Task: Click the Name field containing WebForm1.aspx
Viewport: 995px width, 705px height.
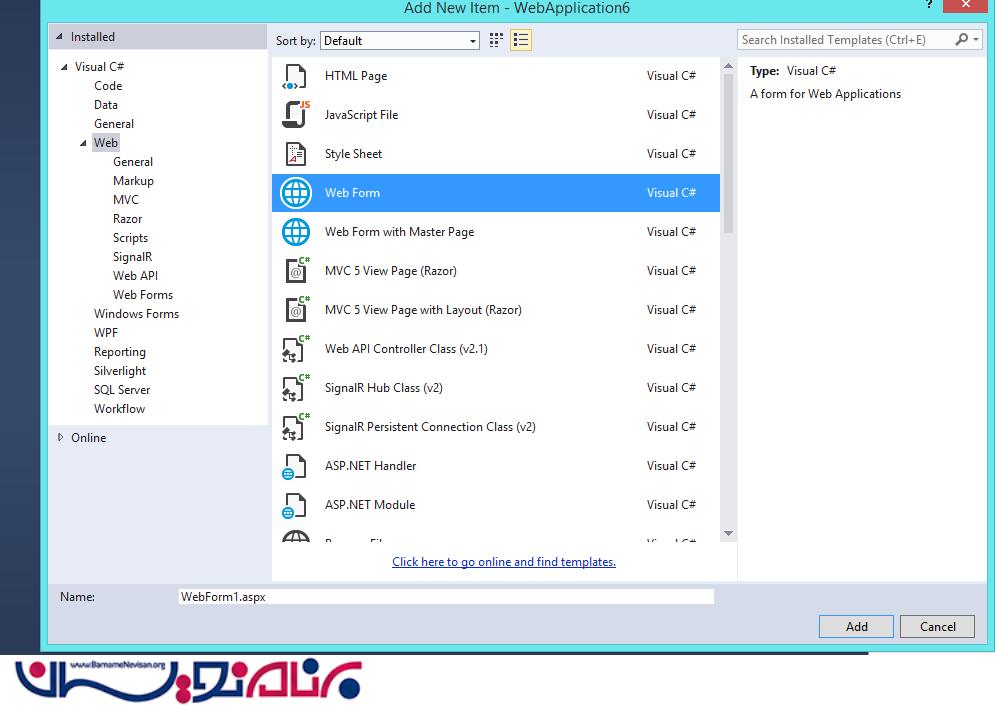Action: [445, 597]
